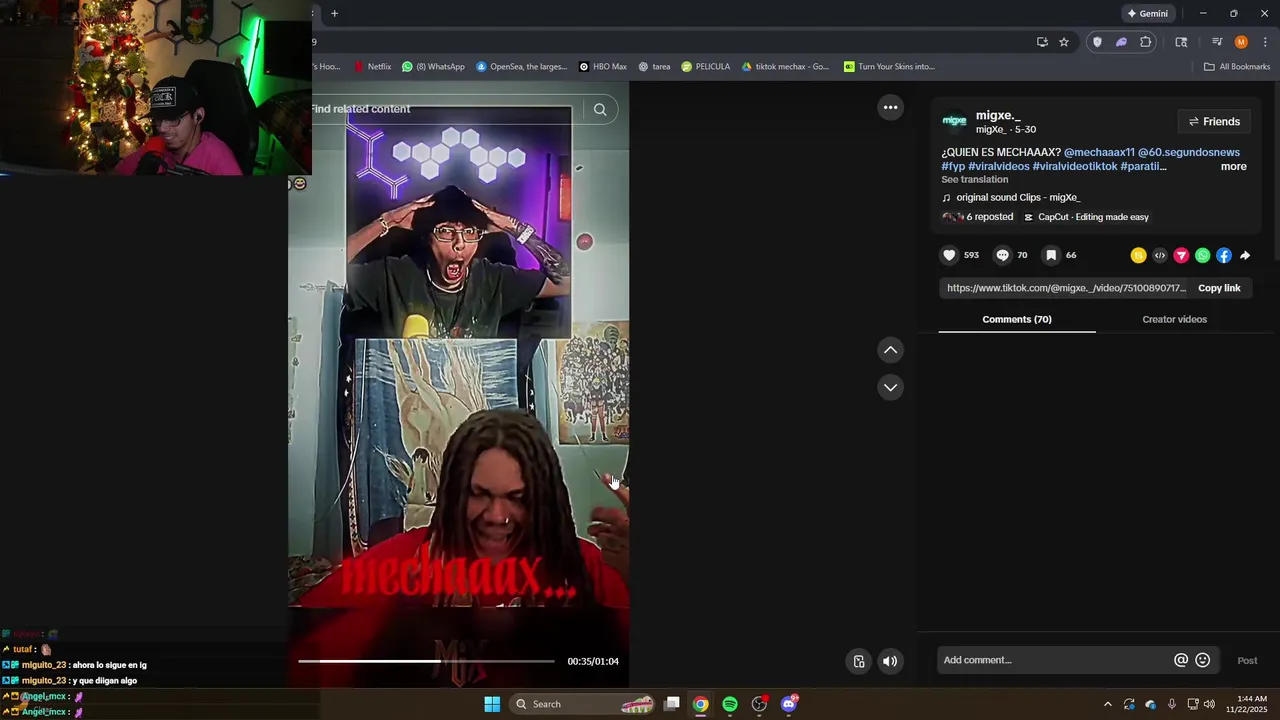
Task: Mute the video with the speaker icon
Action: (x=890, y=661)
